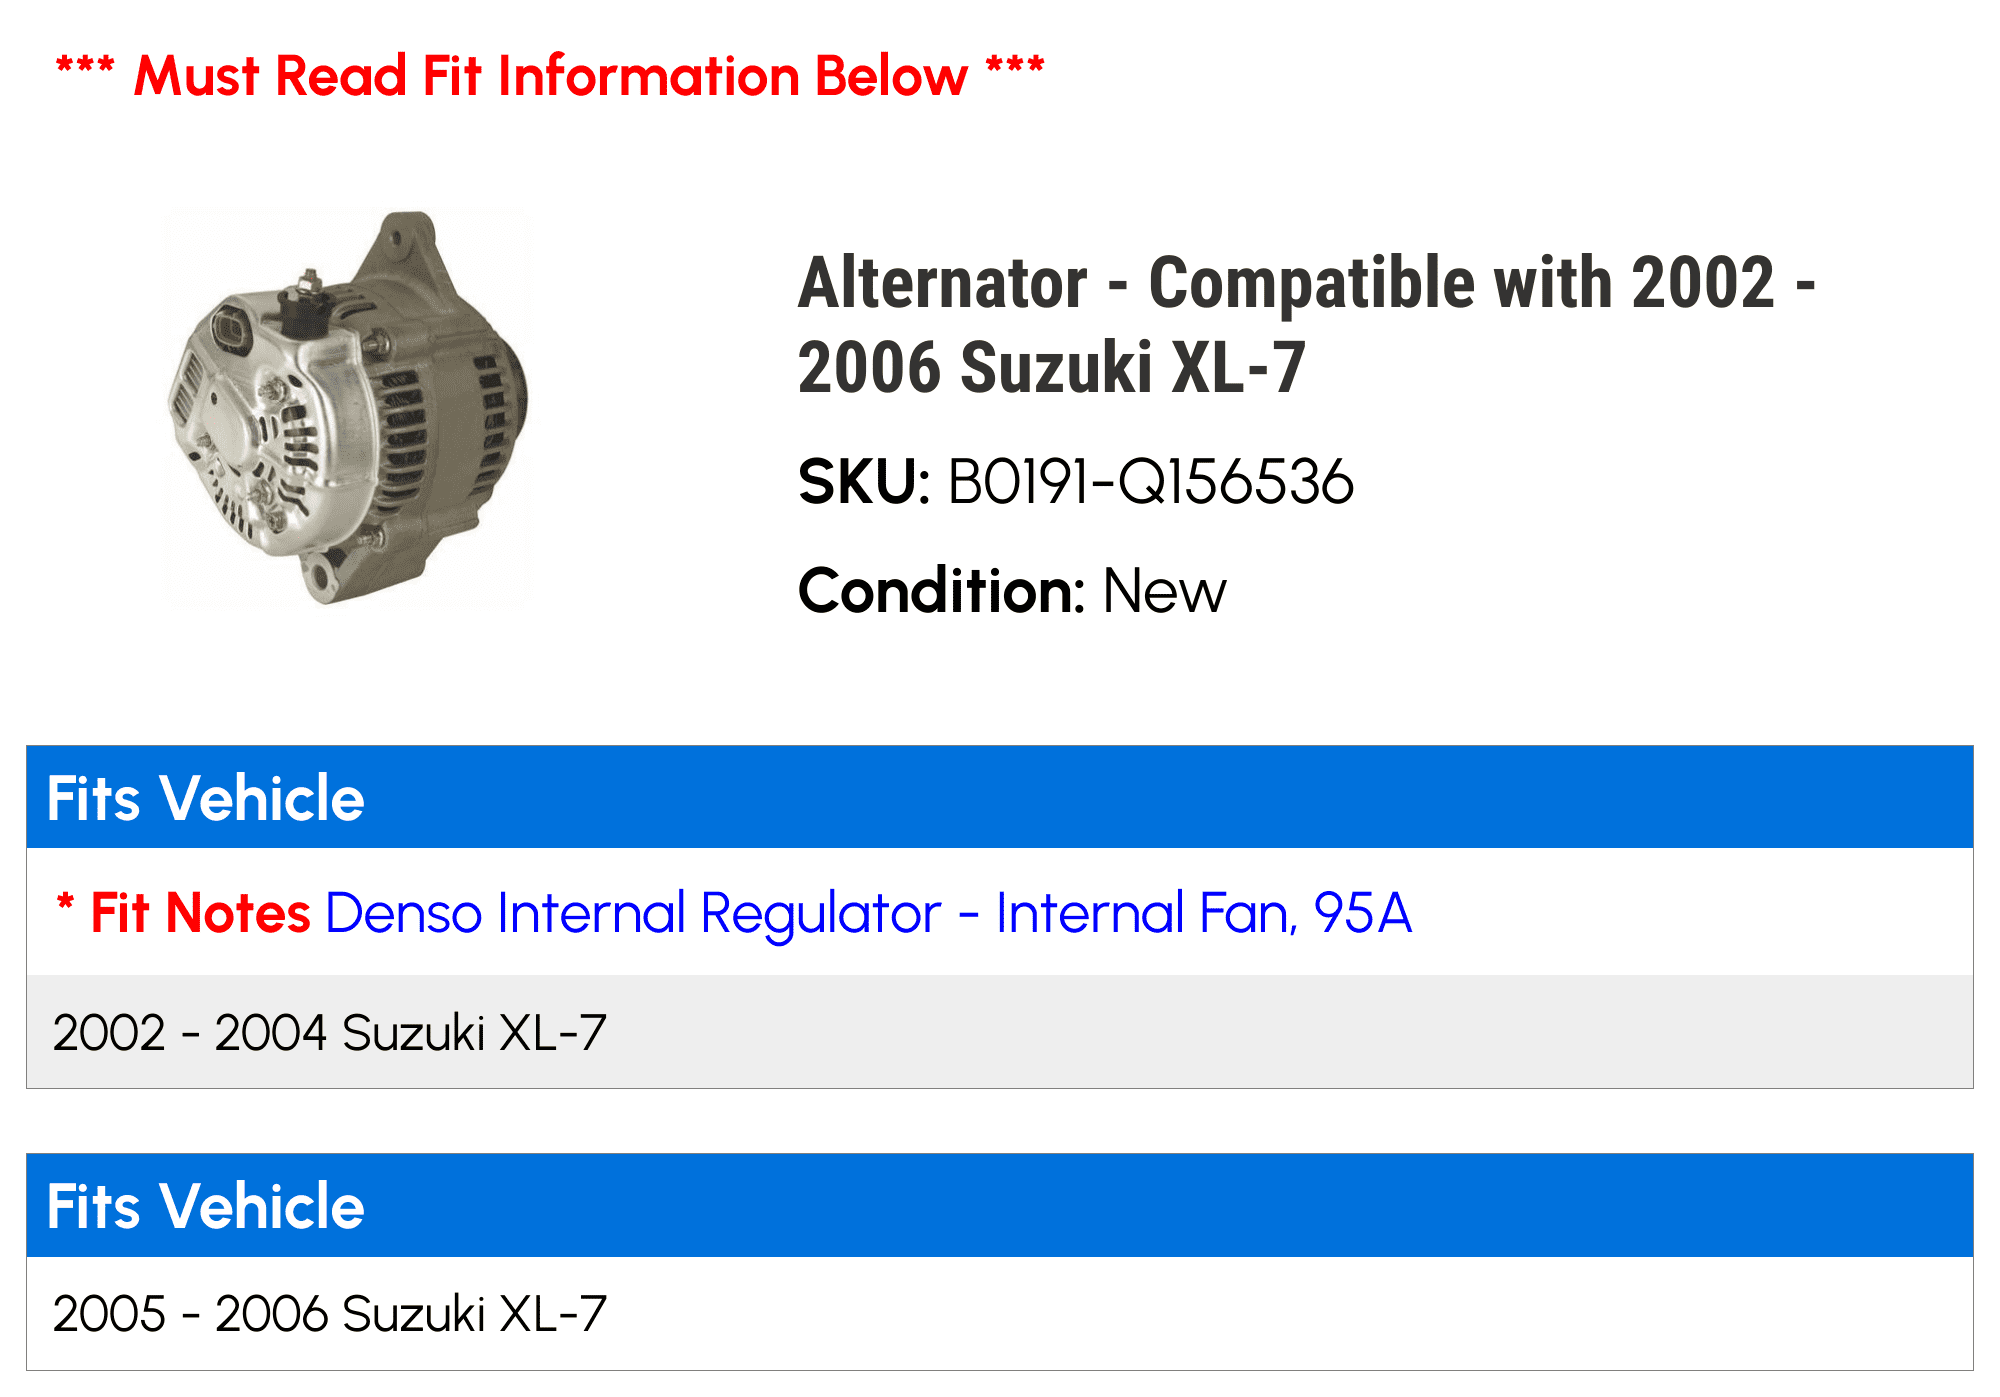The image size is (2000, 1397).
Task: Select the 2005 - 2006 Suzuki XL-7 row
Action: point(330,1314)
